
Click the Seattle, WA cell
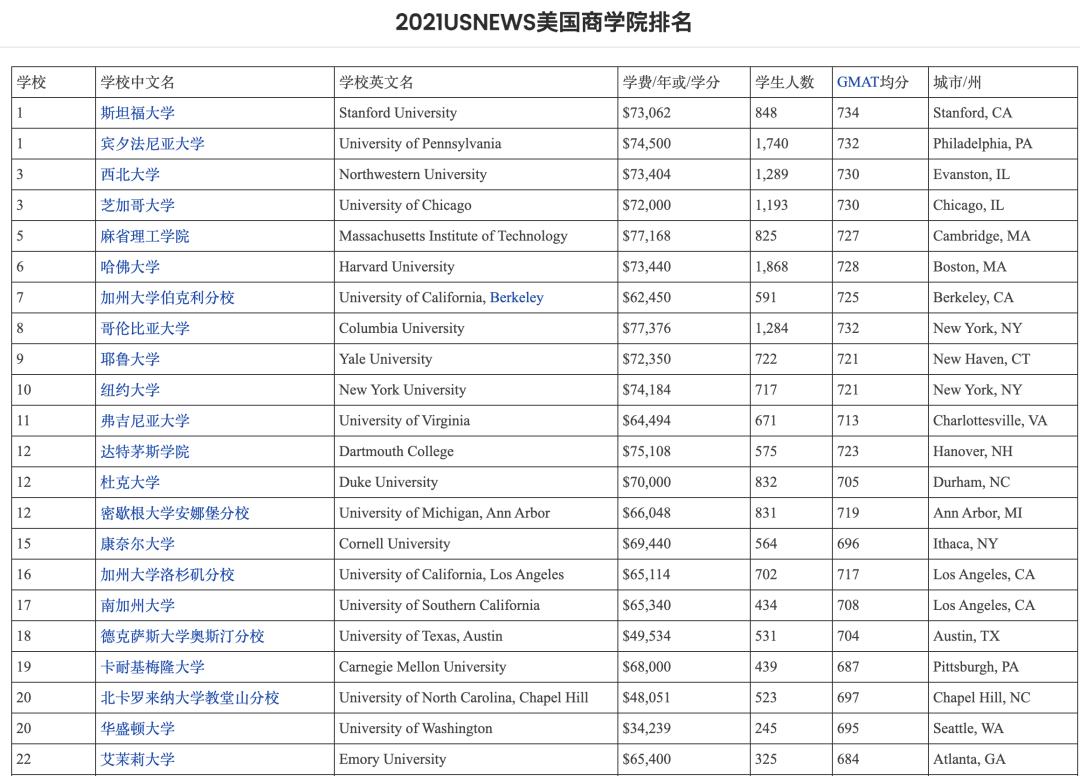pyautogui.click(x=1003, y=728)
